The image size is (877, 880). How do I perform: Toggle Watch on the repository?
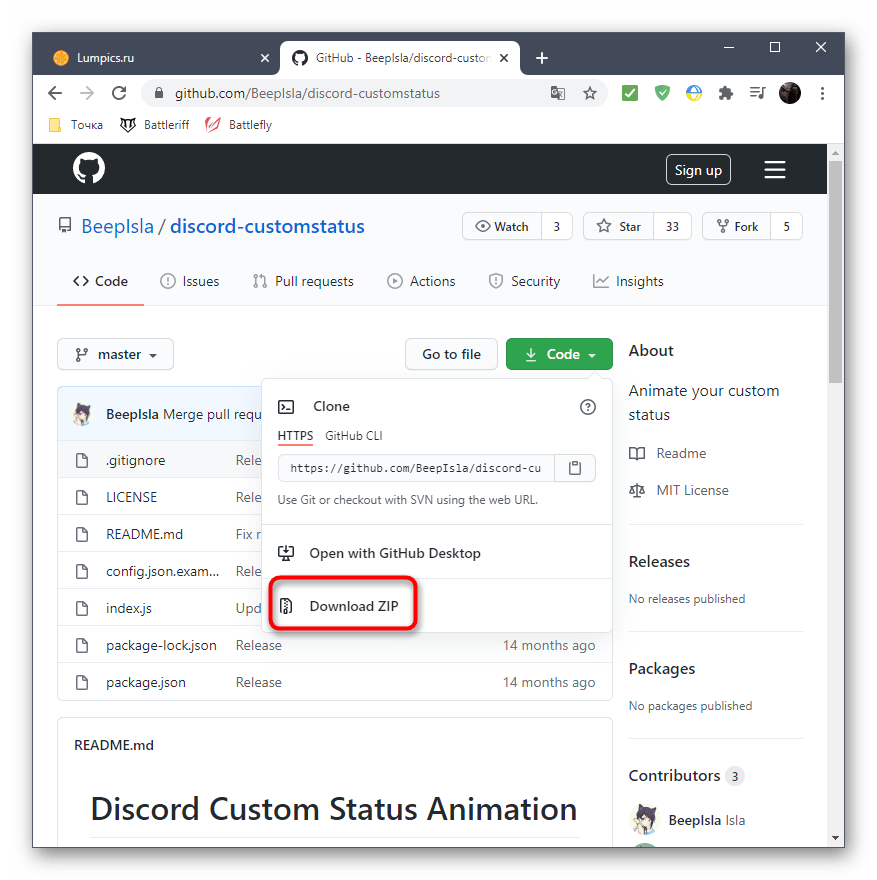502,226
